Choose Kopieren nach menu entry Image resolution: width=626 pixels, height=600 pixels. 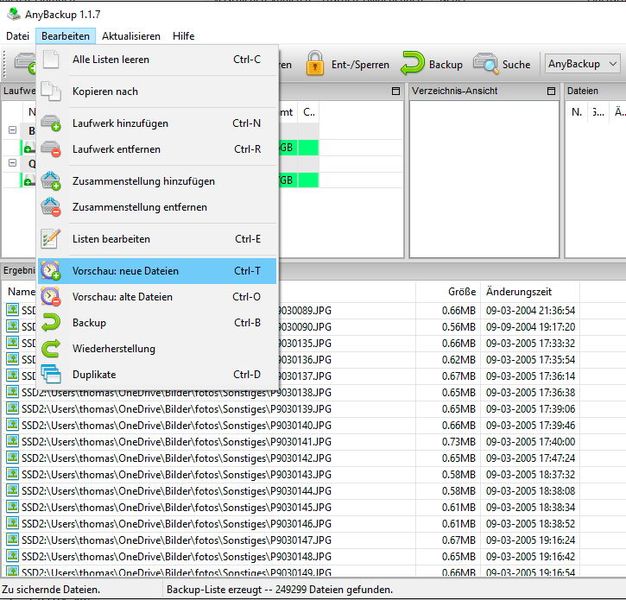pos(157,91)
